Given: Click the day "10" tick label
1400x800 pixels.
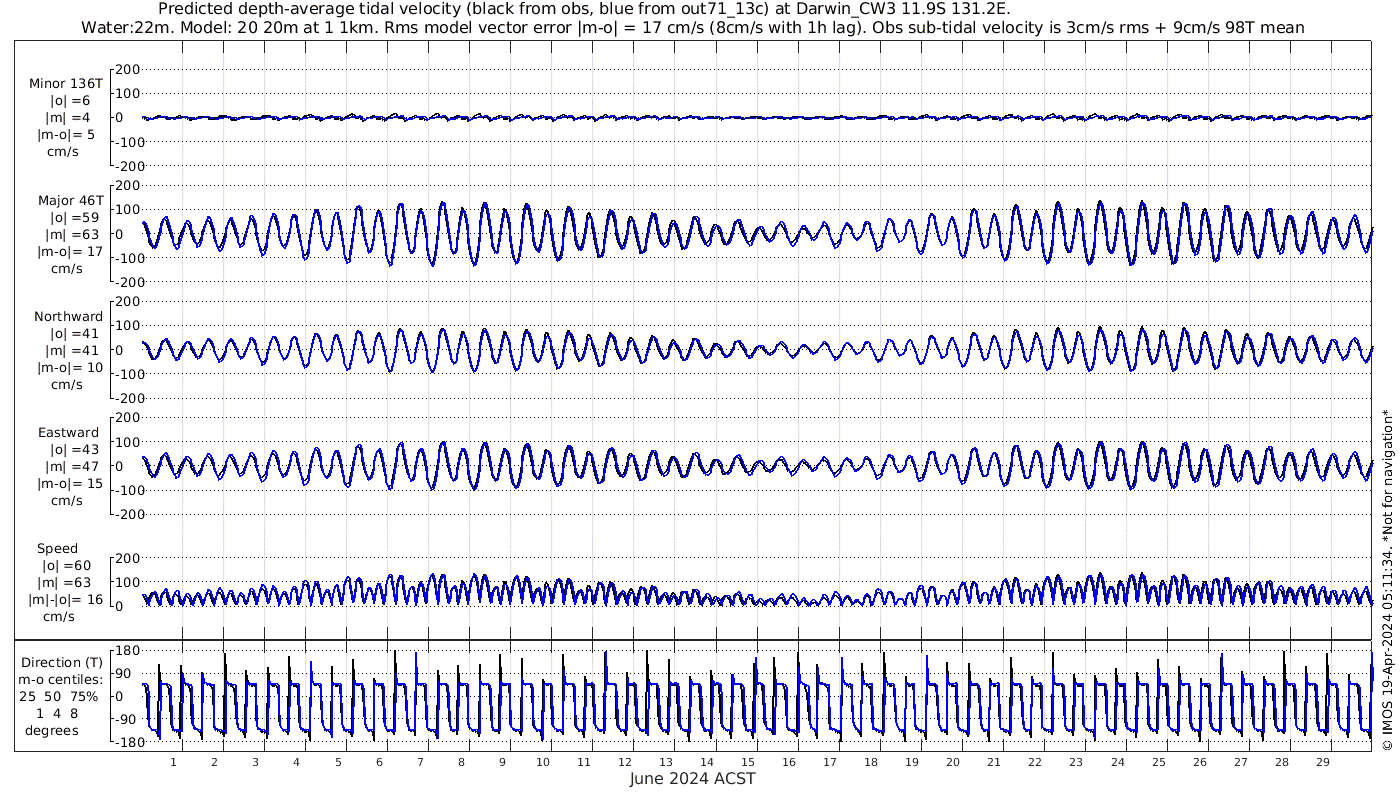Looking at the screenshot, I should [543, 762].
